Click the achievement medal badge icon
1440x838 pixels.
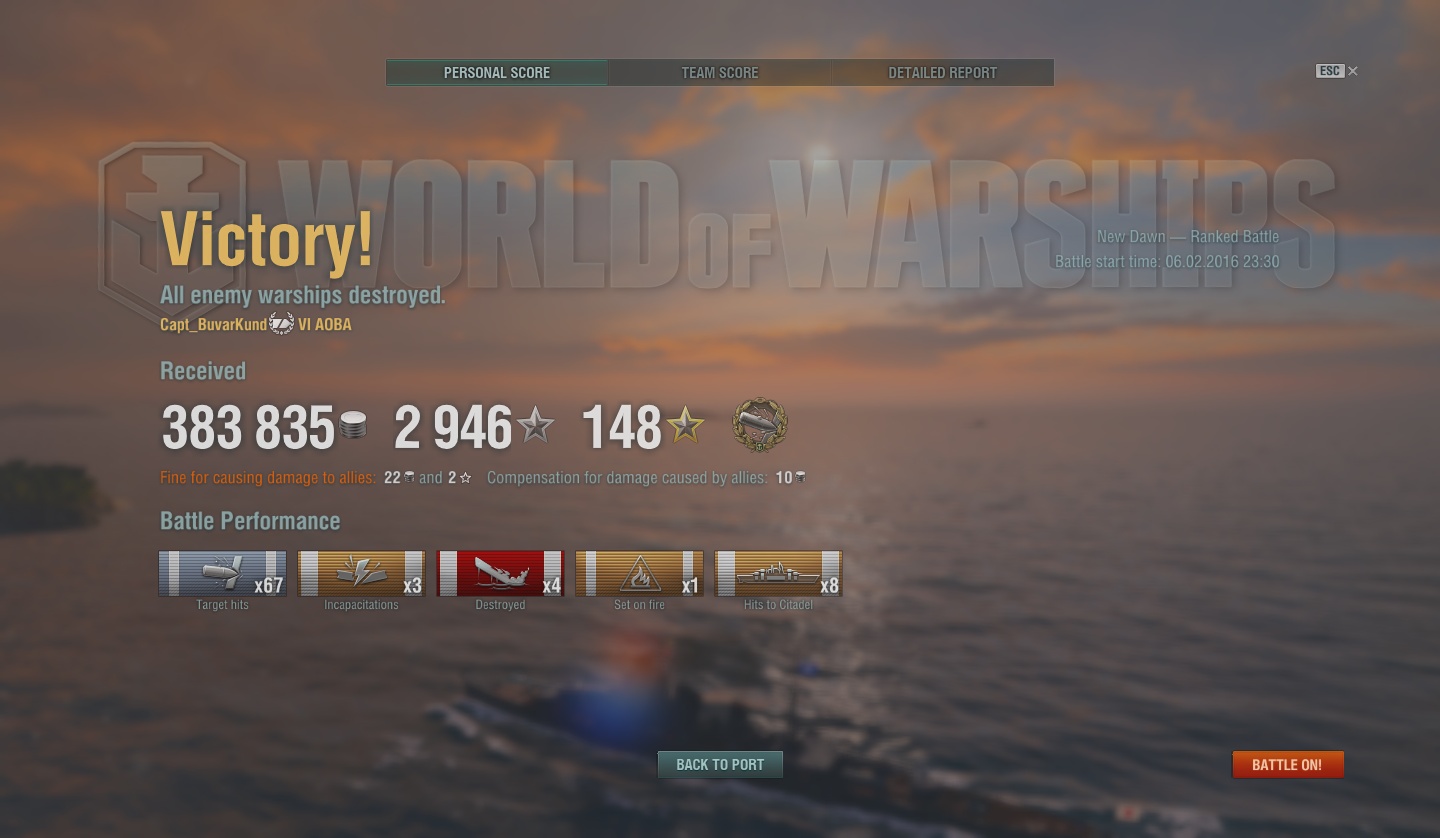click(x=760, y=425)
